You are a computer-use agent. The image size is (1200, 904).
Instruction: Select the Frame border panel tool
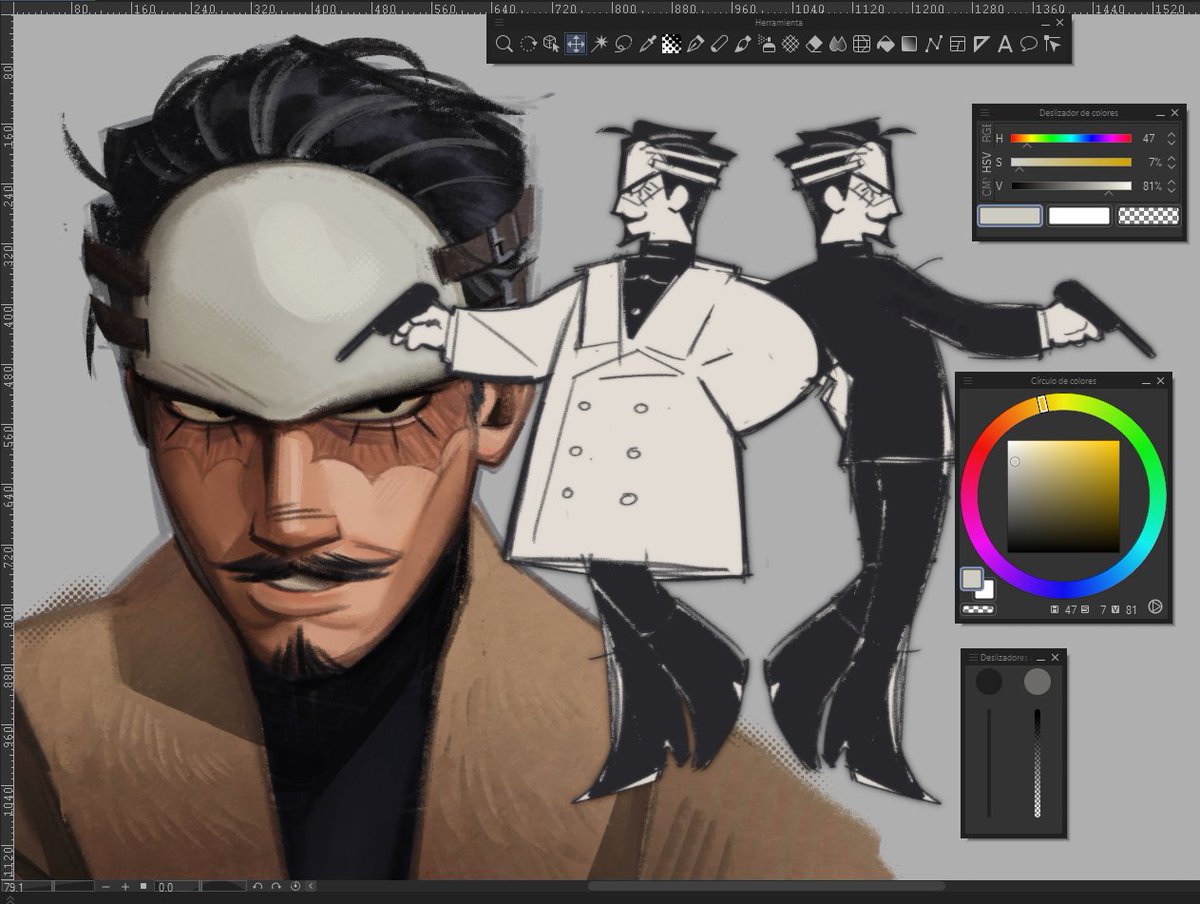point(957,43)
